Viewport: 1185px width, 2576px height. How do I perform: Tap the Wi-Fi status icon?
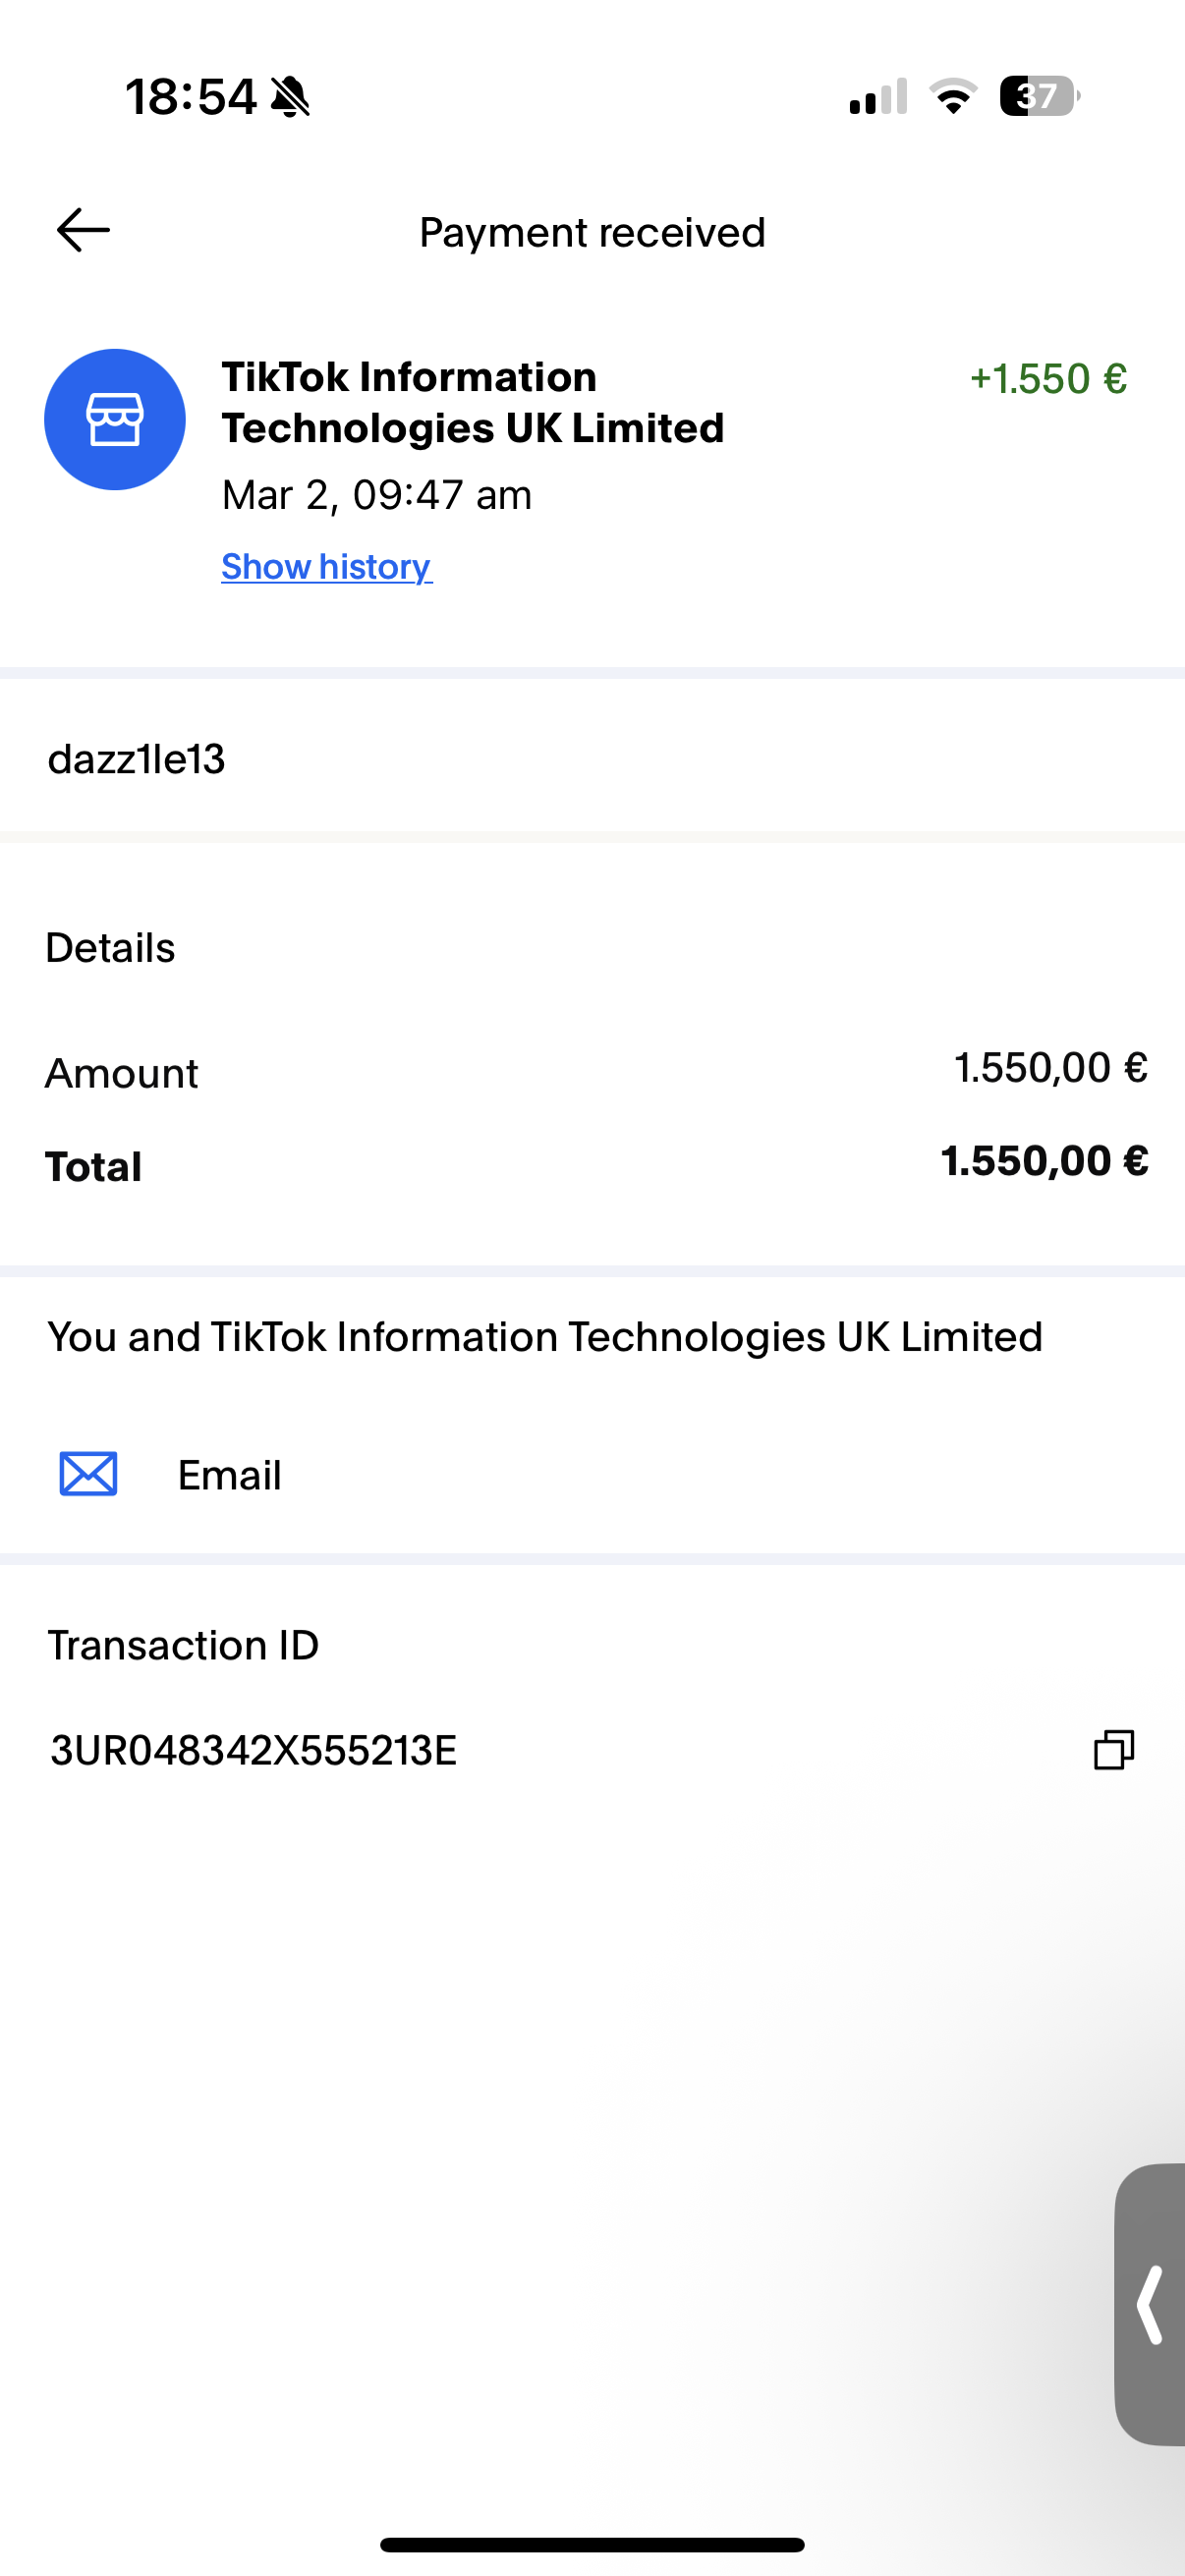953,96
